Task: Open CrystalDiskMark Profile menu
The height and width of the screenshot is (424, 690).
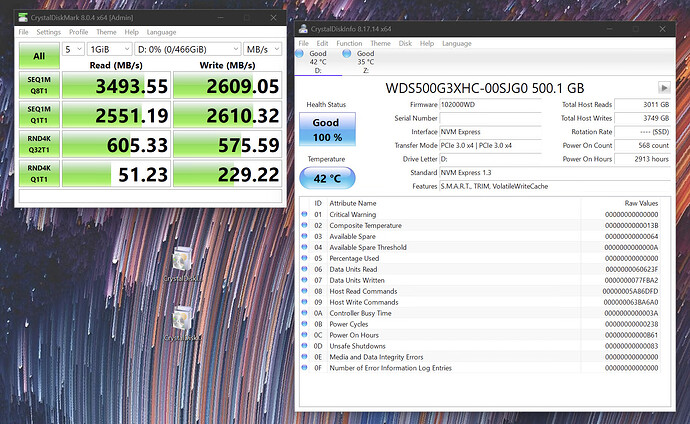Action: click(78, 32)
